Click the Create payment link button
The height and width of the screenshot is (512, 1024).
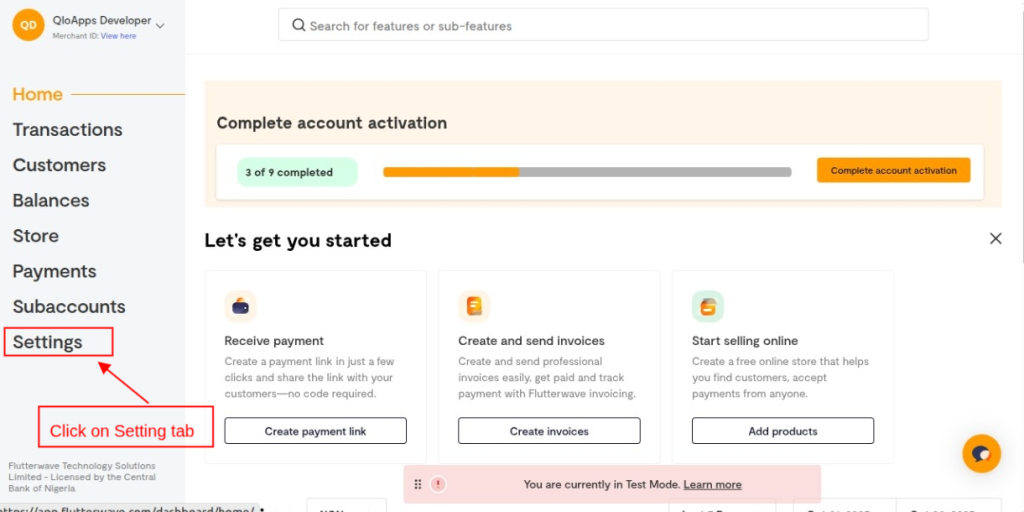click(x=315, y=431)
